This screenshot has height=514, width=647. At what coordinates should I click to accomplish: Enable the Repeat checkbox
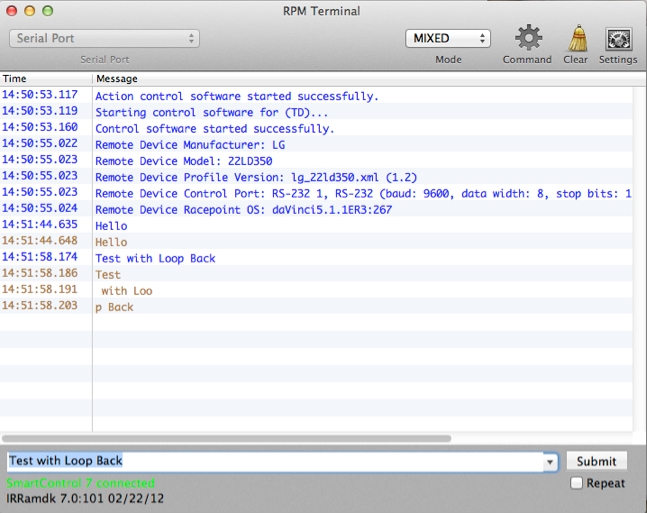[x=576, y=483]
